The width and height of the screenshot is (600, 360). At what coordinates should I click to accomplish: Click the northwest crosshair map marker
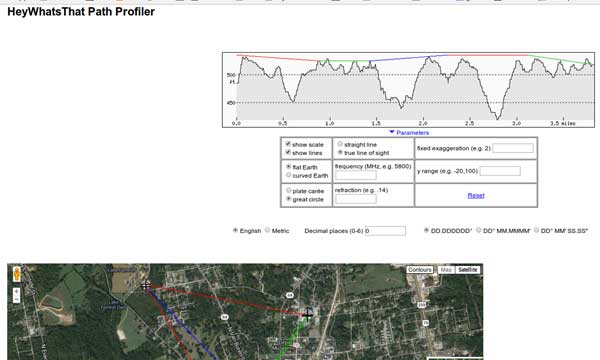[146, 285]
